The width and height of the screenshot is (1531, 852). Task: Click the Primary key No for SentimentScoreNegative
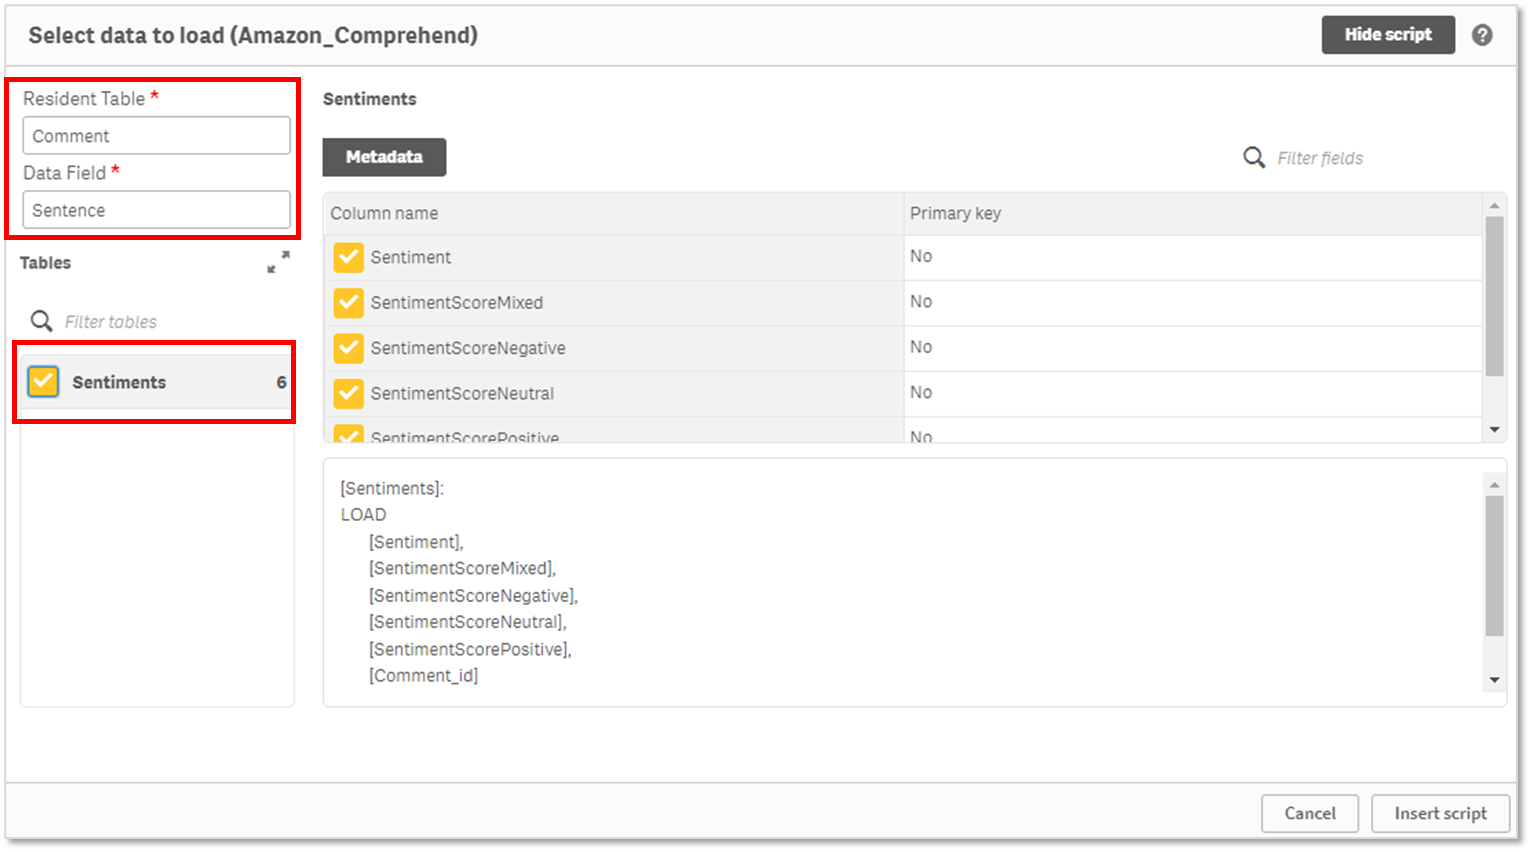[x=921, y=347]
